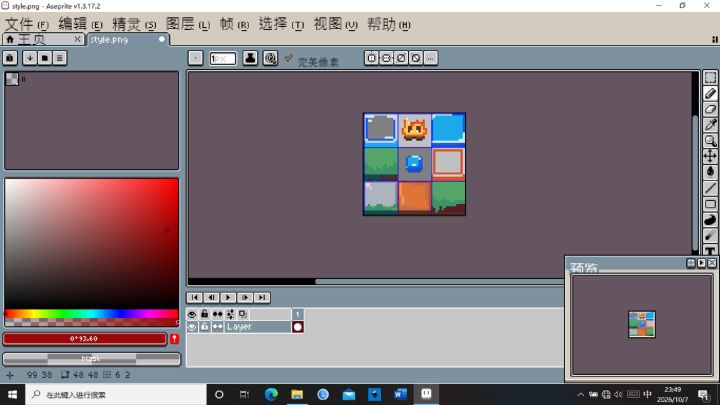The height and width of the screenshot is (405, 720).
Task: Select the Paint Bucket tool
Action: 710,172
